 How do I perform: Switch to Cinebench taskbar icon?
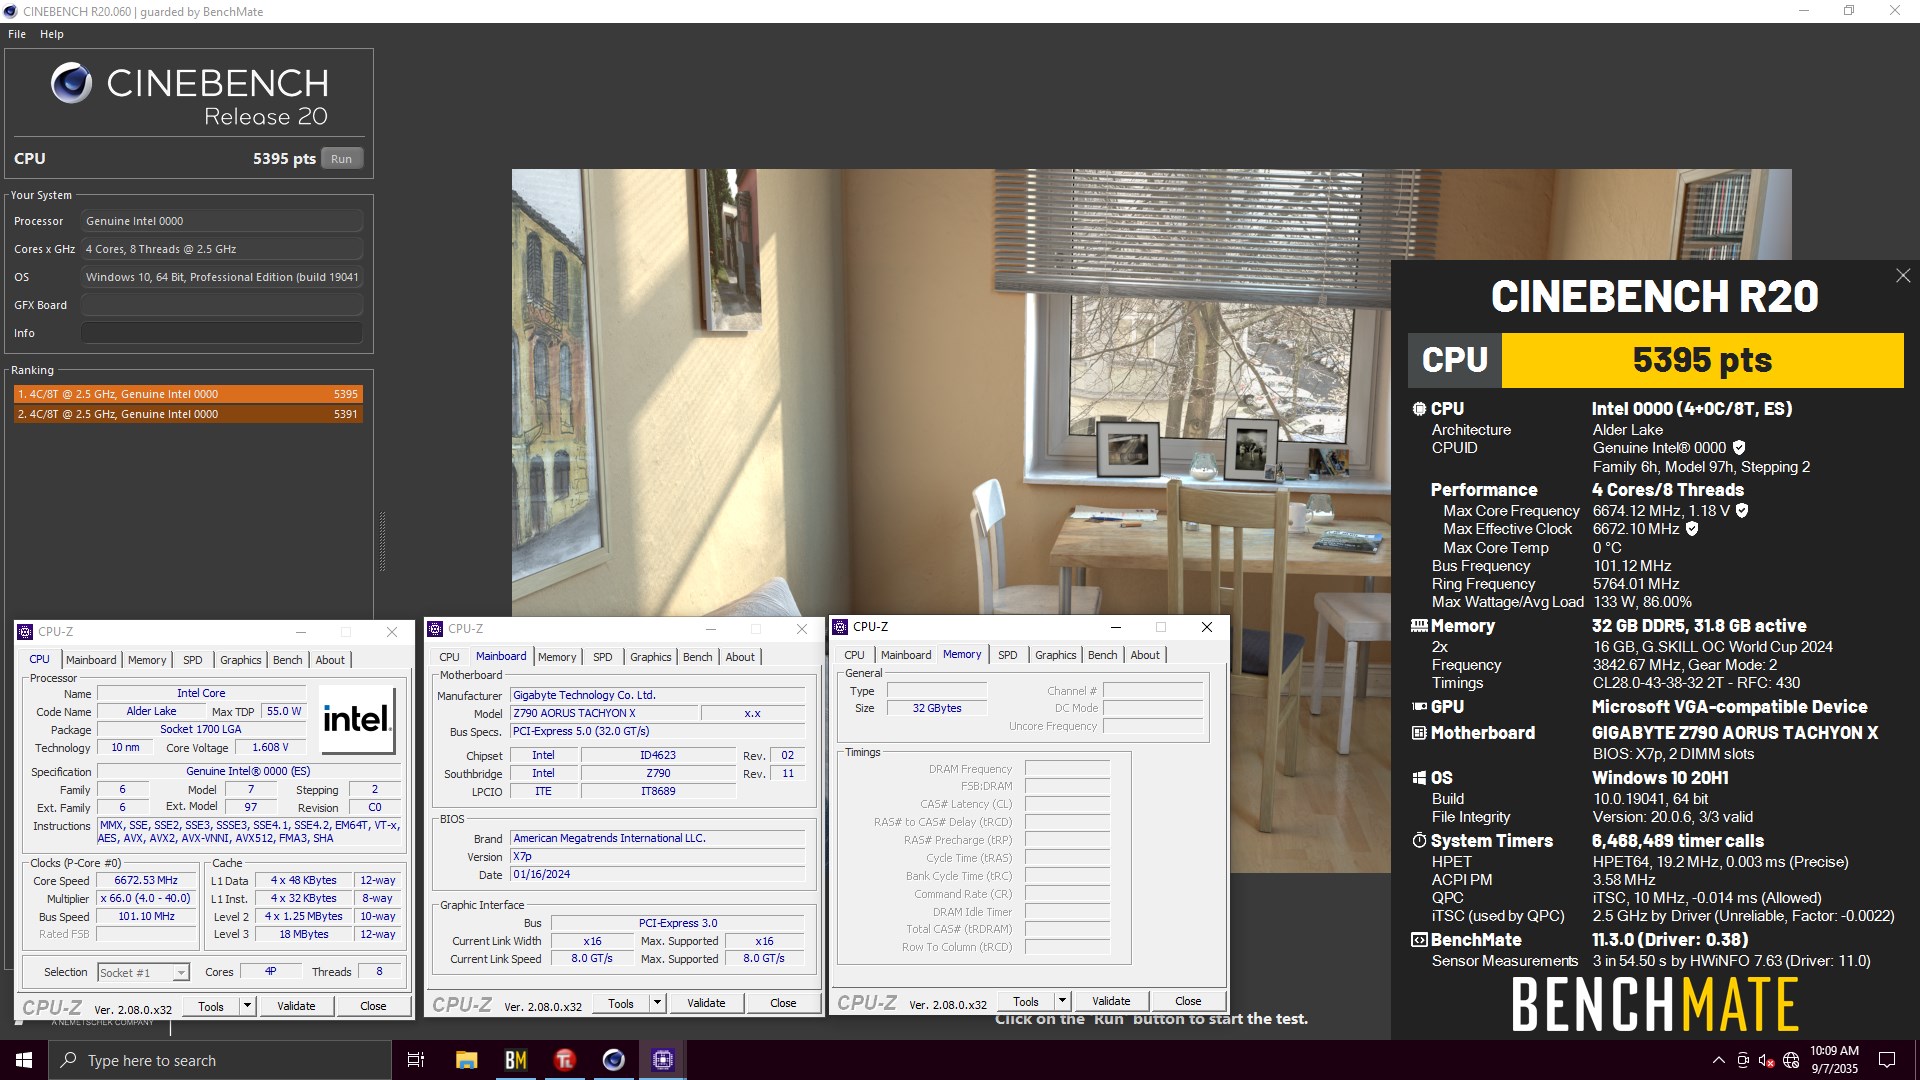614,1060
